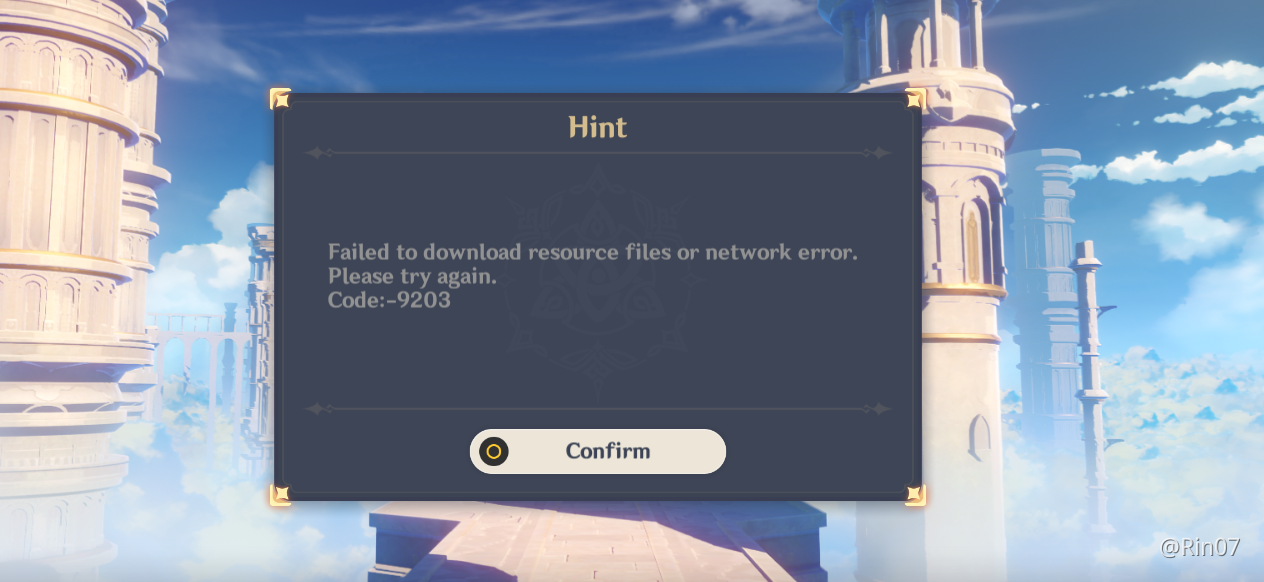The width and height of the screenshot is (1264, 582).
Task: Click the right diamond on upper divider
Action: coord(880,153)
